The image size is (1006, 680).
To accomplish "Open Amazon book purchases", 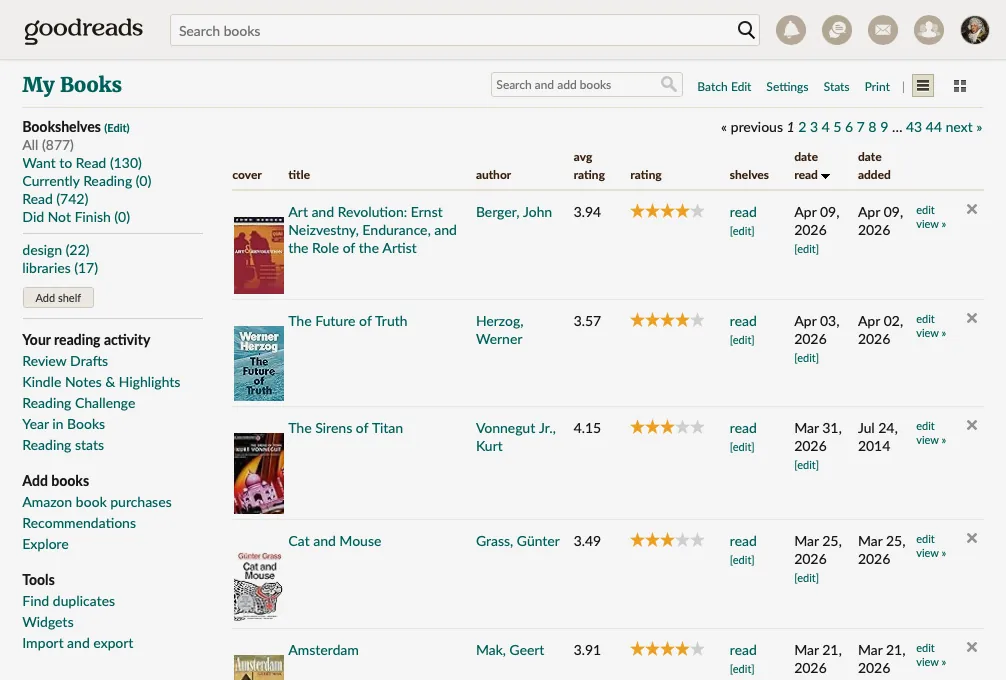I will coord(97,502).
